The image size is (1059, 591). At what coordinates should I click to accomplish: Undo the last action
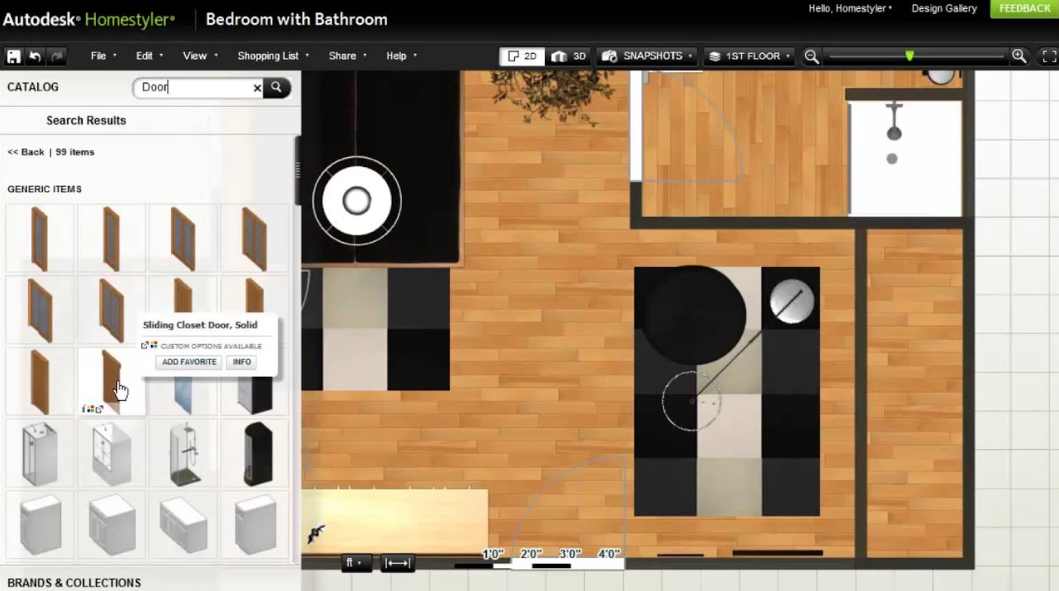click(x=35, y=57)
